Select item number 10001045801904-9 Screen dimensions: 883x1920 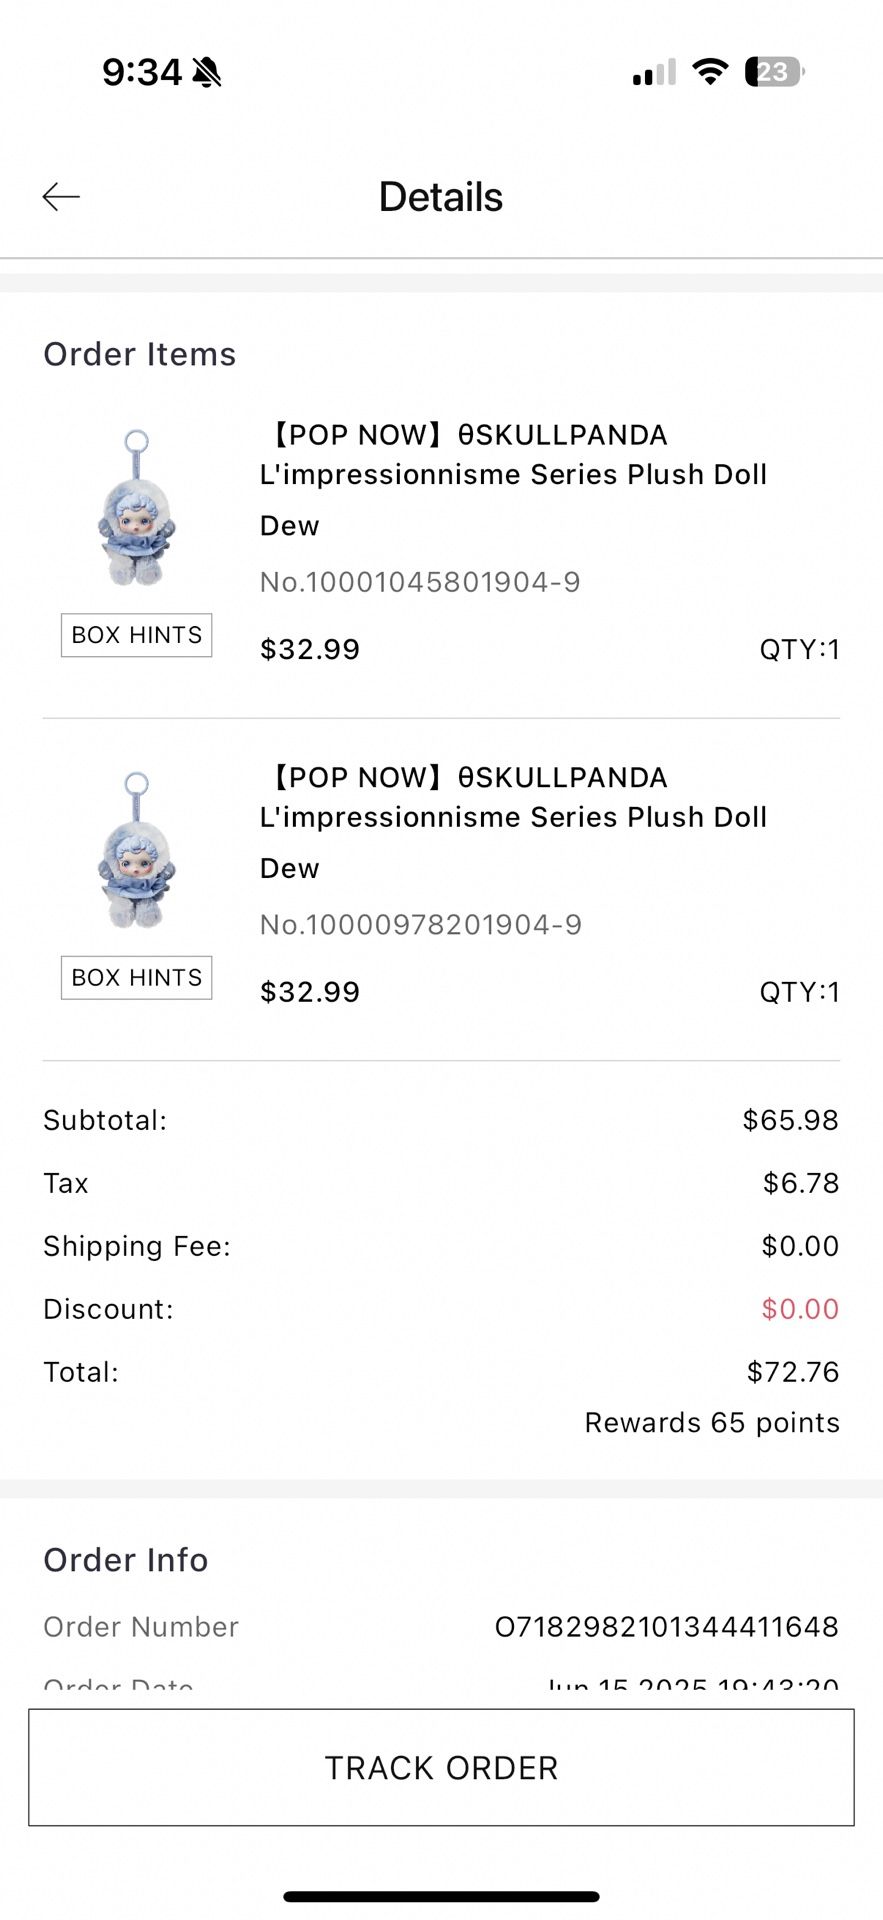[x=420, y=582]
